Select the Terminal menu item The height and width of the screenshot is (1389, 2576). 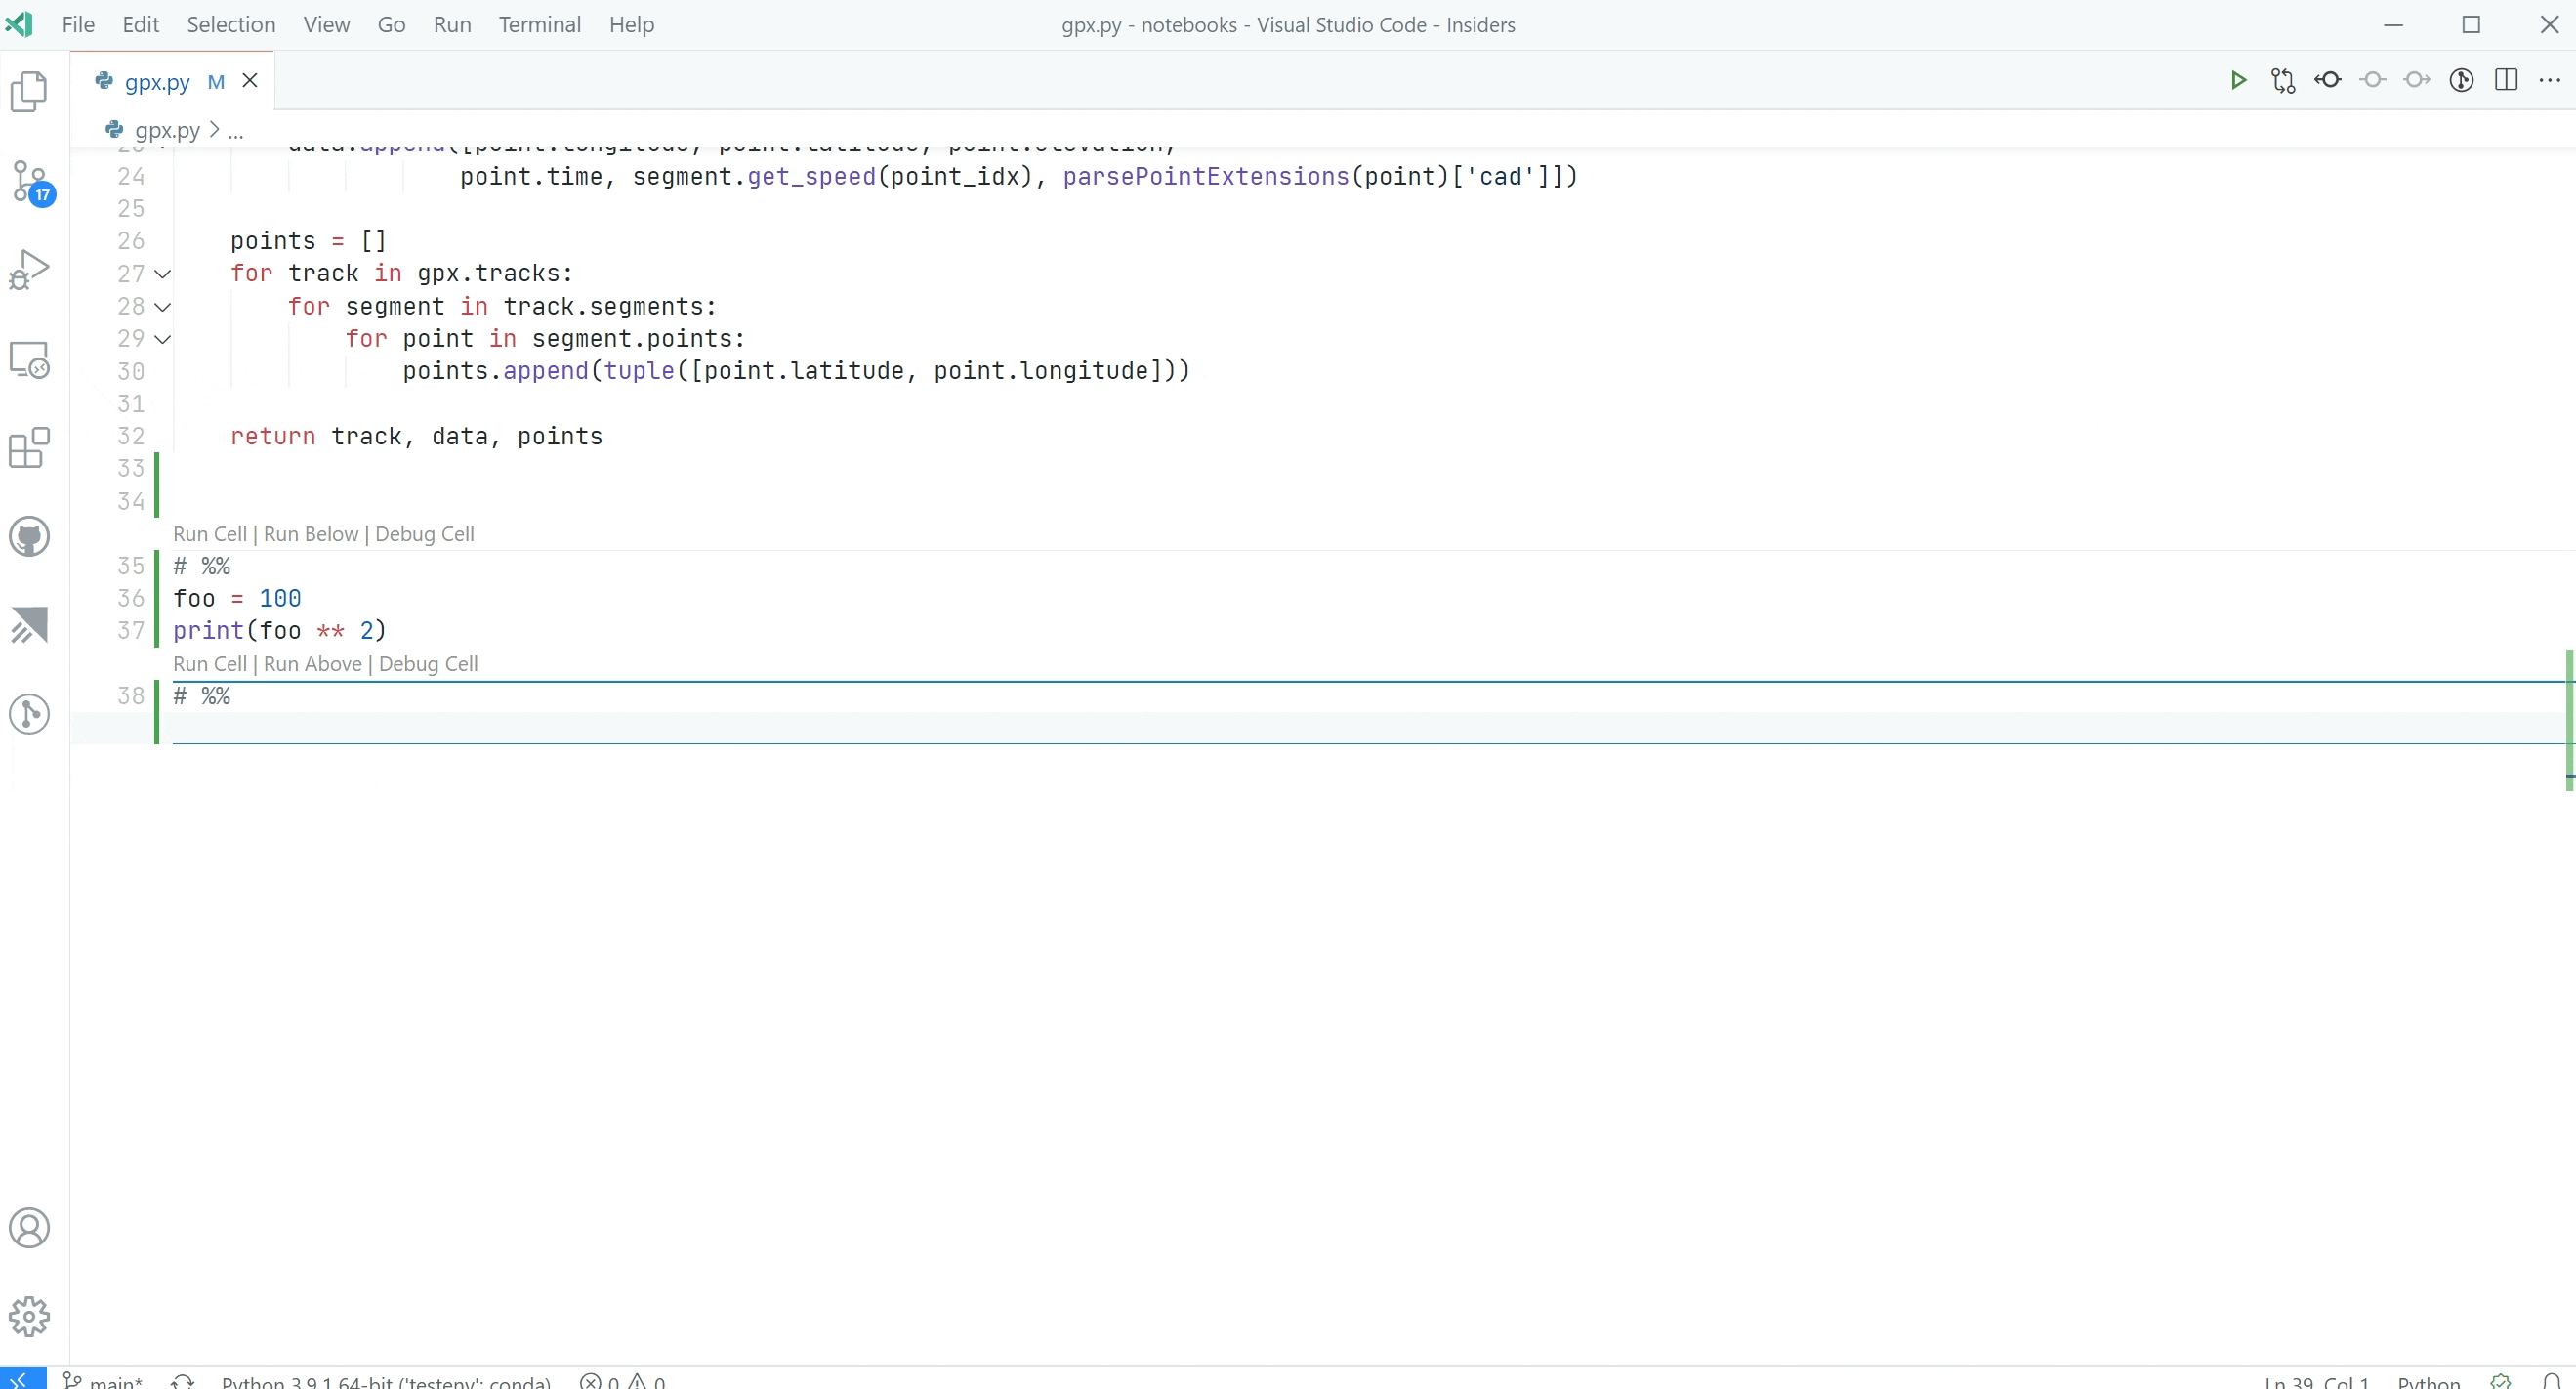[538, 24]
